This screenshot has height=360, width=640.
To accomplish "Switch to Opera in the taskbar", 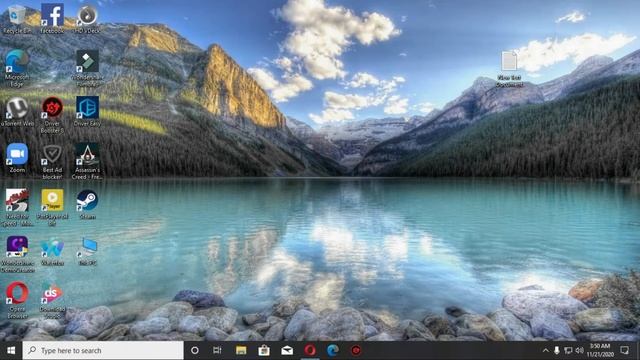I will point(310,350).
